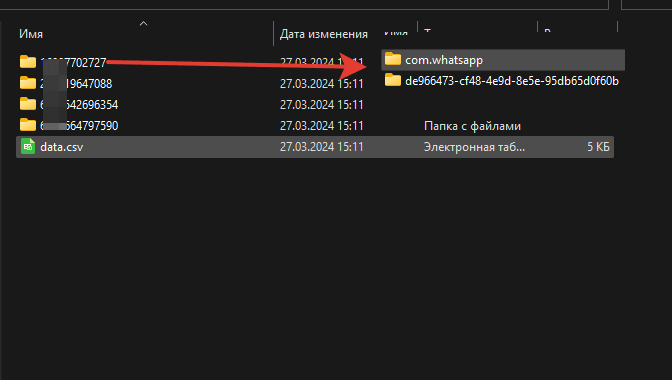Viewport: 672px width, 380px height.
Task: Select folder name ending 42696354
Action: tap(79, 105)
